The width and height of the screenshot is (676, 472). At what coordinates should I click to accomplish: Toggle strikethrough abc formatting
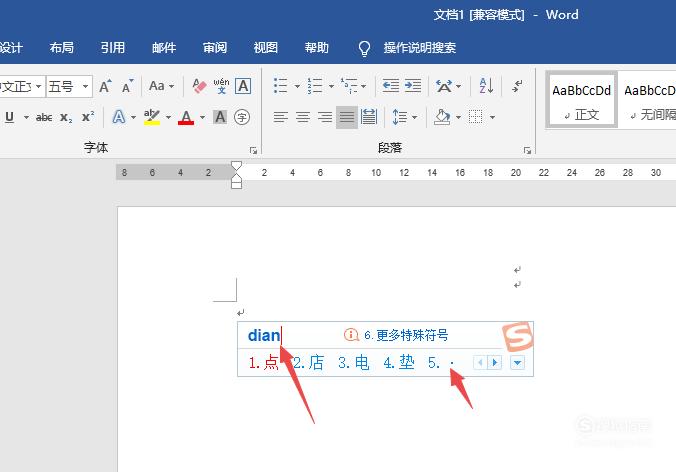pyautogui.click(x=44, y=117)
